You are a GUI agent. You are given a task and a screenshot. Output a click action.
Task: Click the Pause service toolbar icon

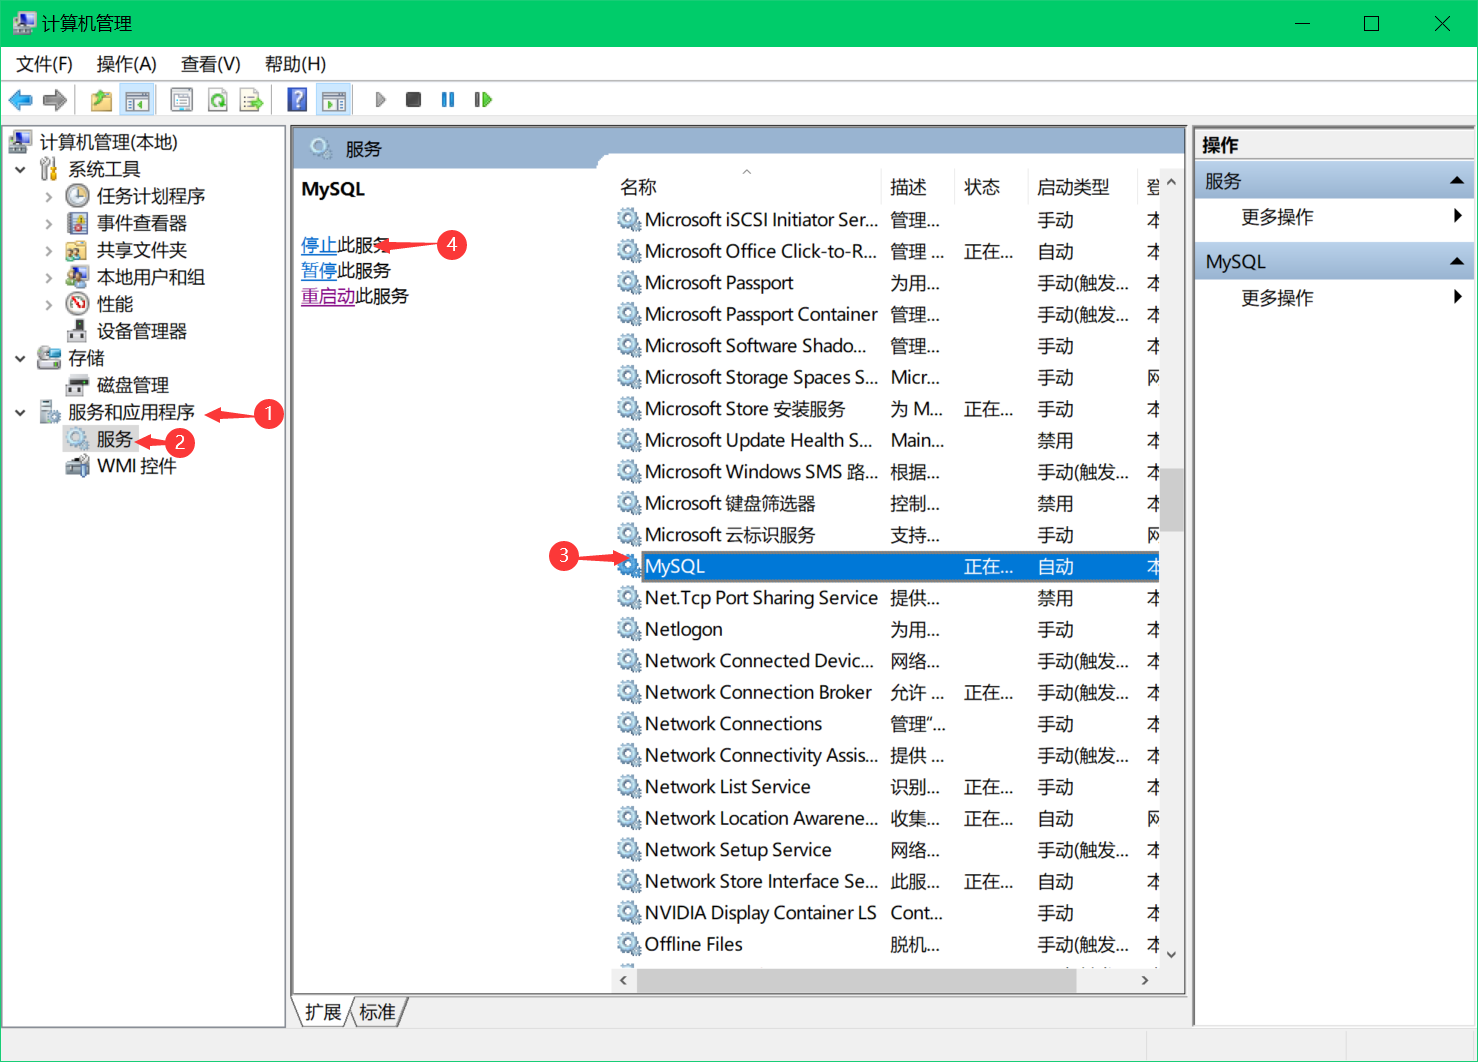coord(448,100)
